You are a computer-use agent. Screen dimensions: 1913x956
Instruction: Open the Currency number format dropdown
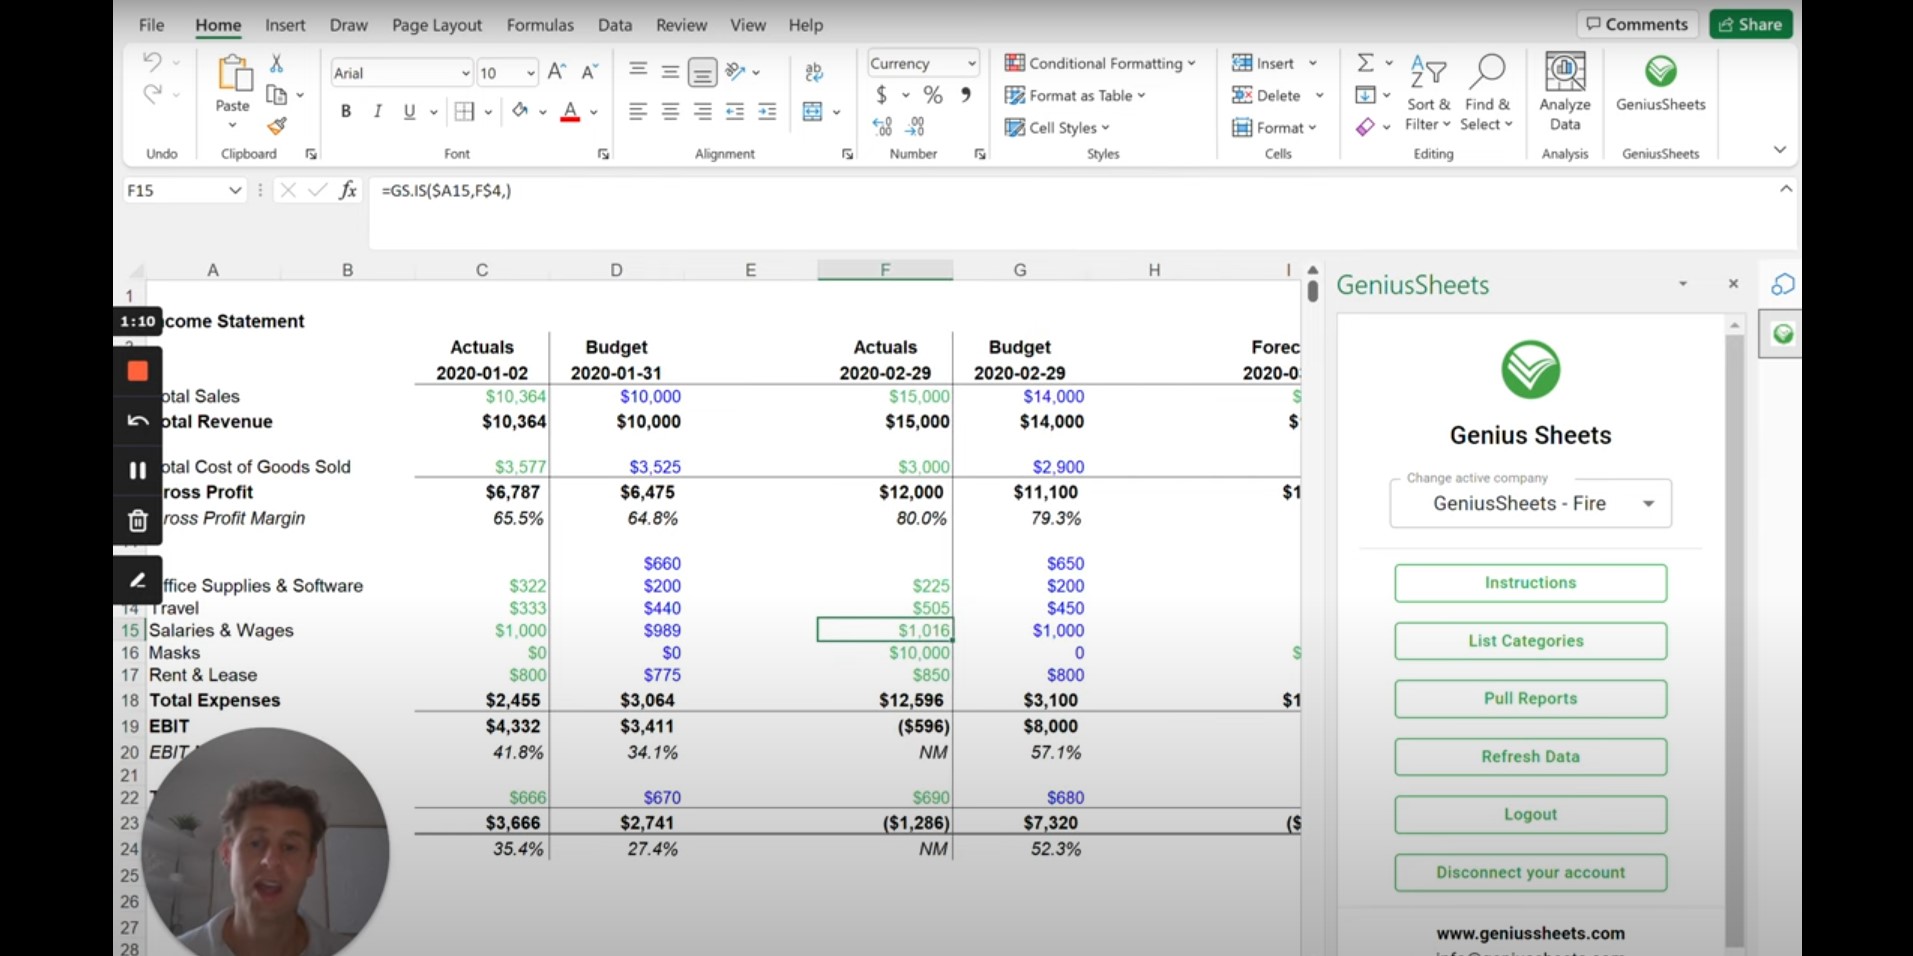pyautogui.click(x=971, y=63)
